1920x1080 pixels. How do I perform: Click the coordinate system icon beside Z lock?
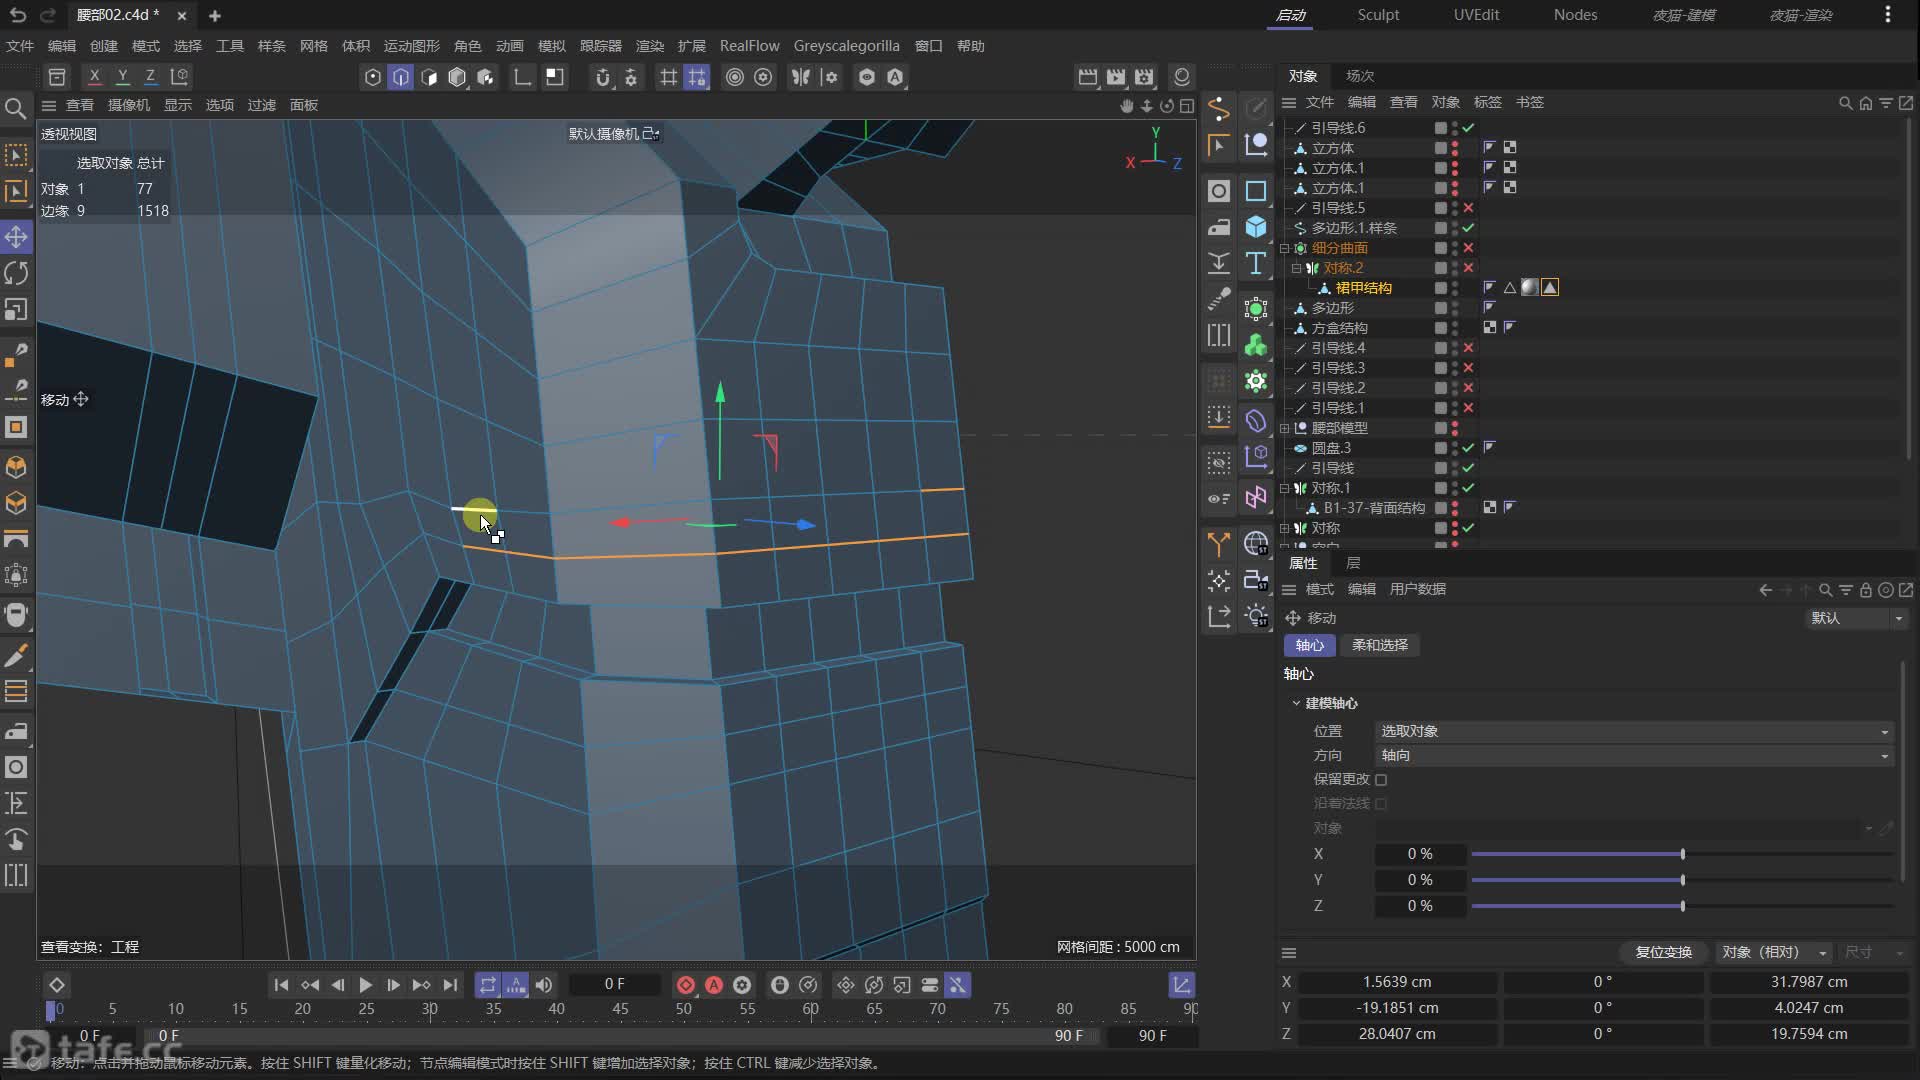[x=179, y=76]
